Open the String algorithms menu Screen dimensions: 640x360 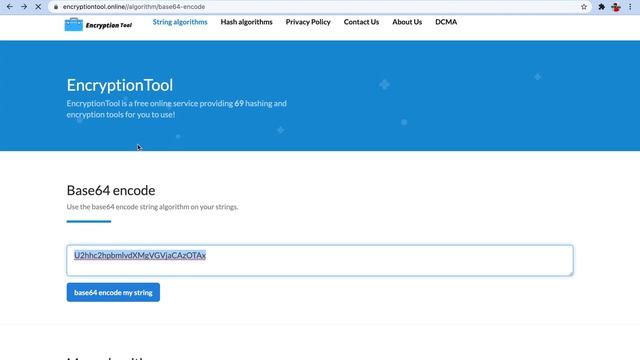point(180,22)
